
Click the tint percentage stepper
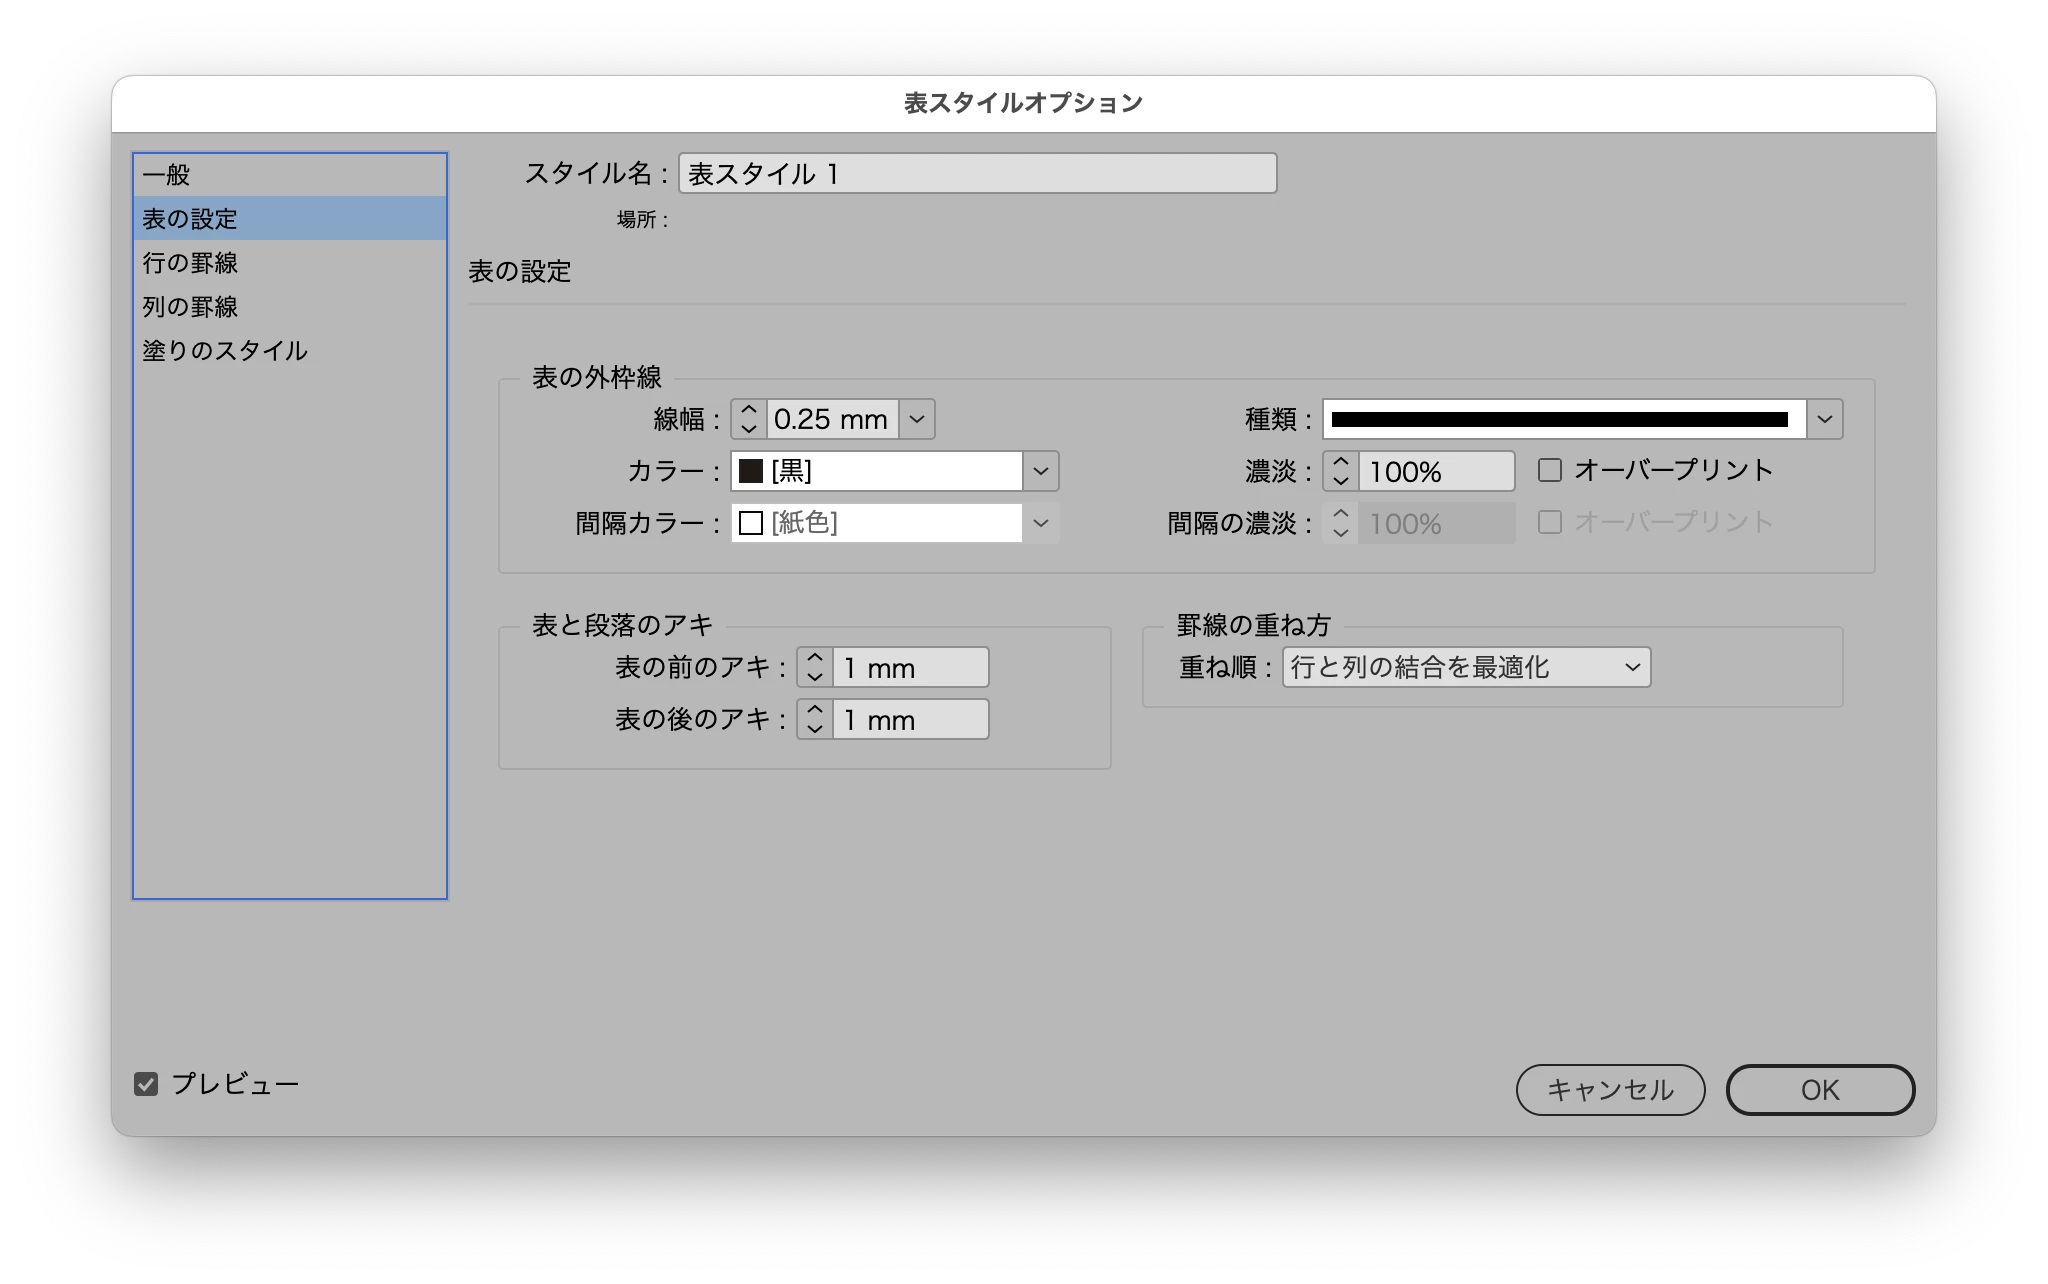(x=1341, y=471)
